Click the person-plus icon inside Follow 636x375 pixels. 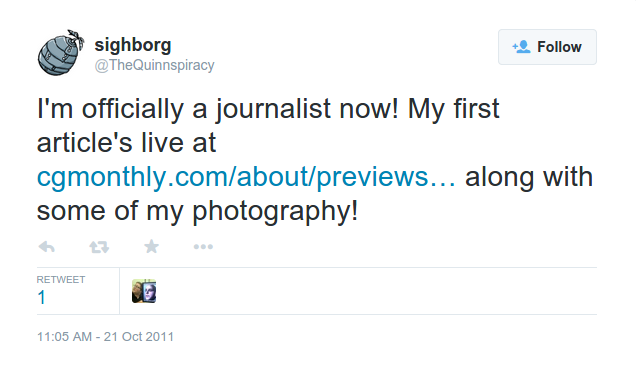click(521, 47)
